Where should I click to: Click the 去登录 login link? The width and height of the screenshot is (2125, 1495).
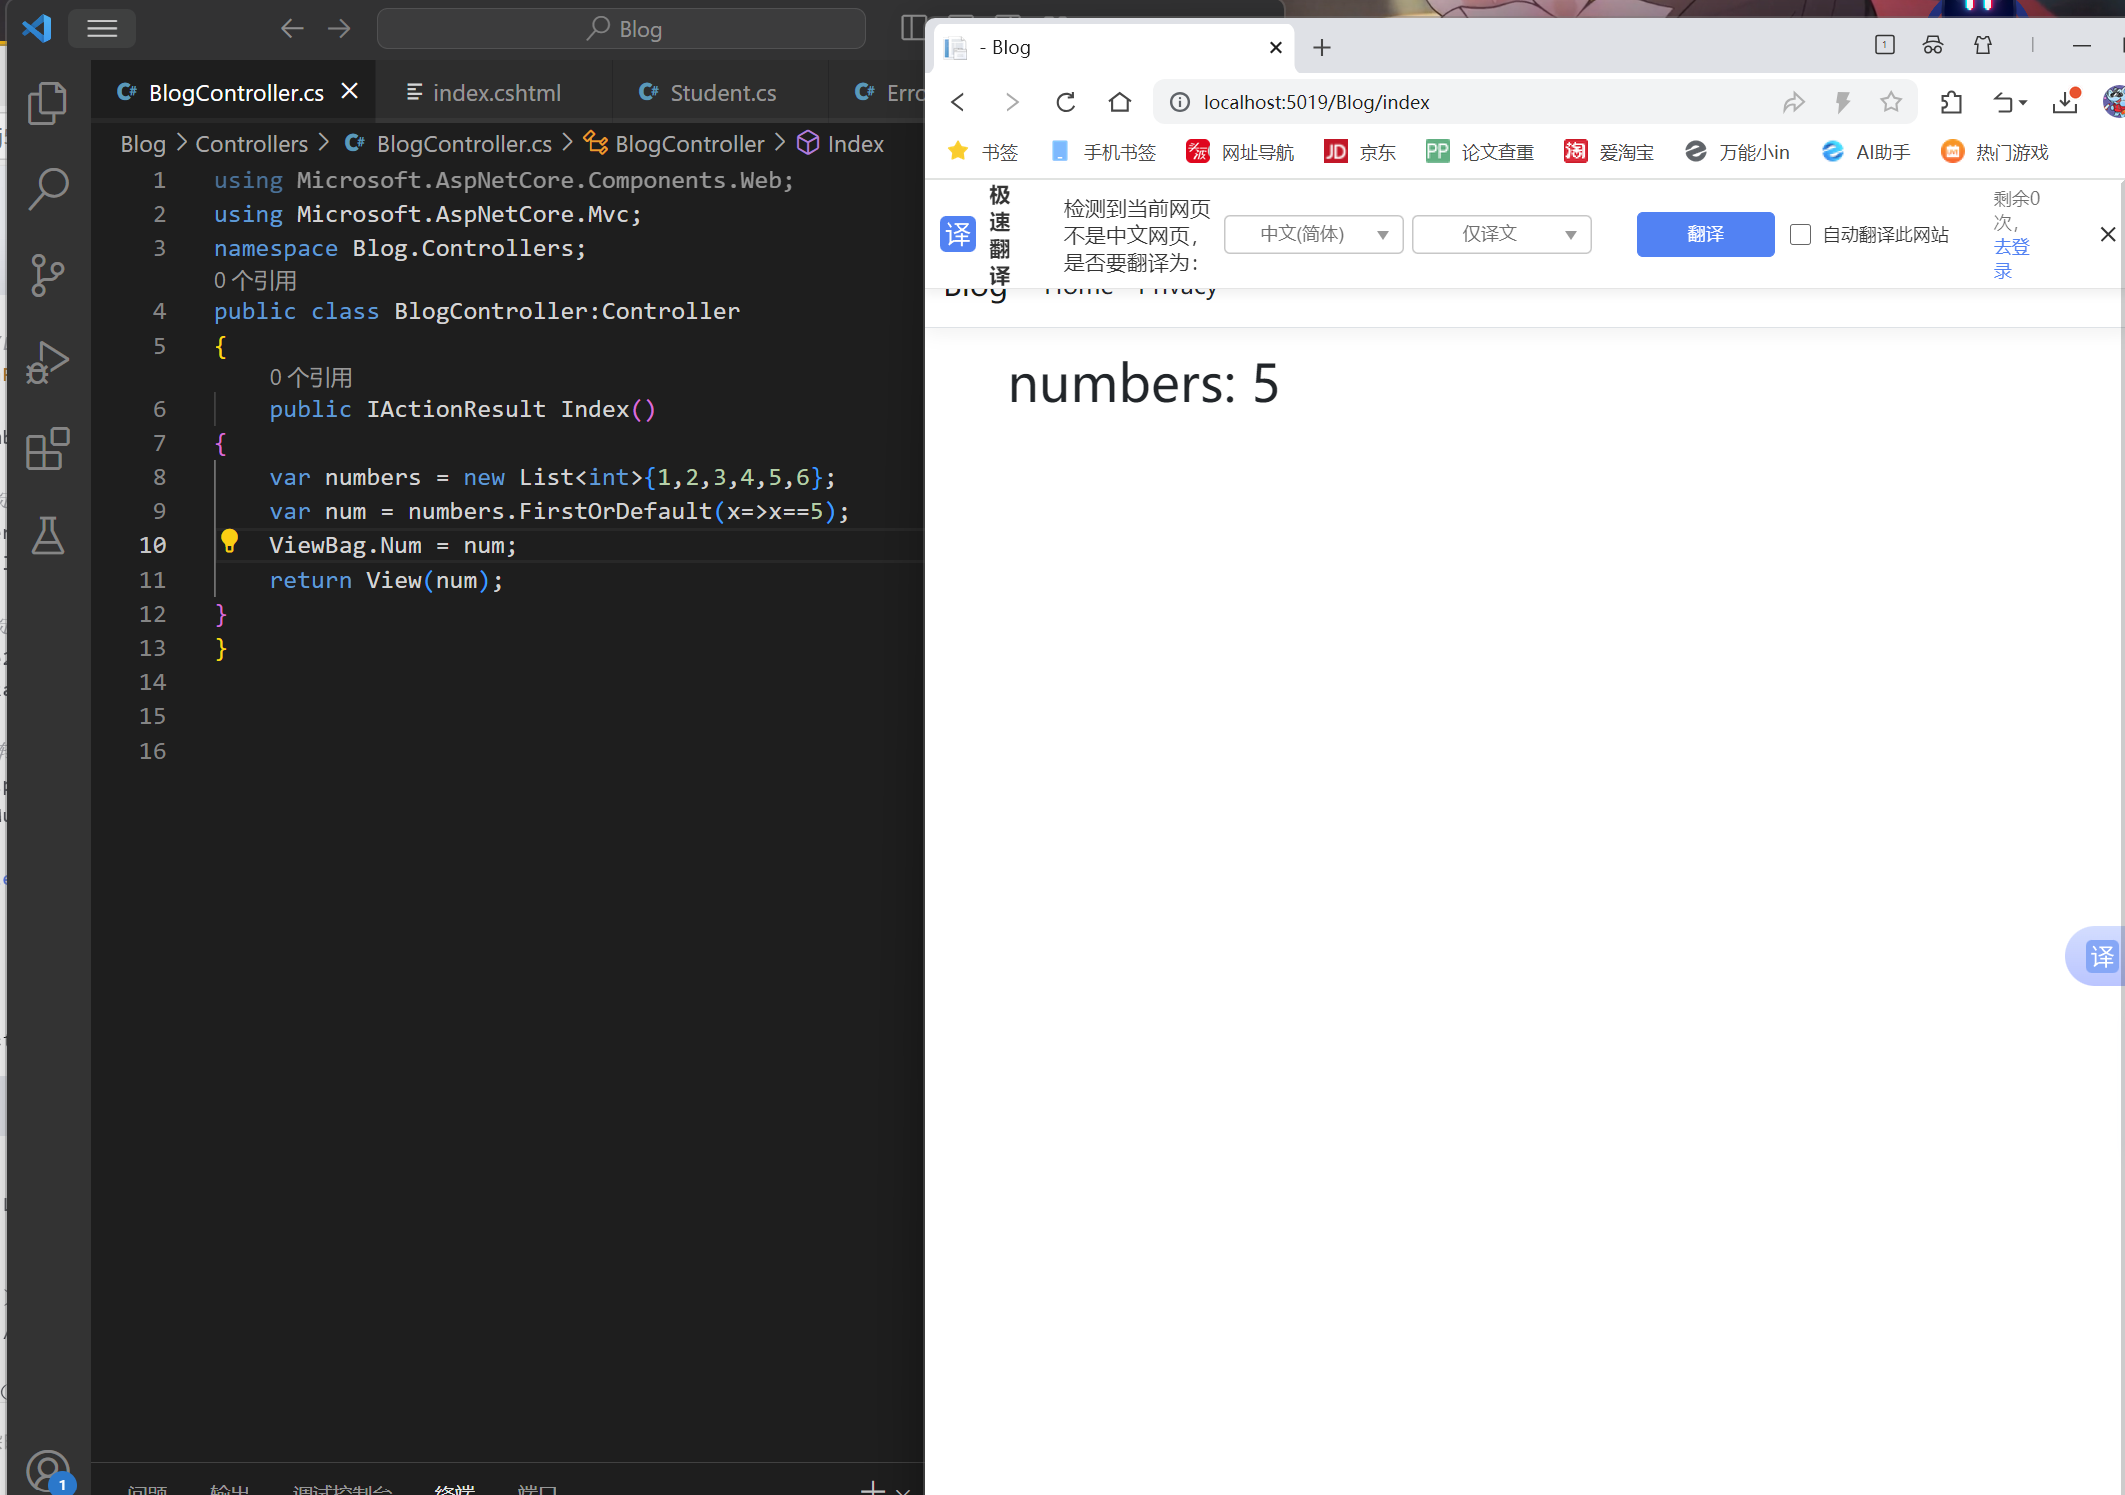(x=2010, y=258)
